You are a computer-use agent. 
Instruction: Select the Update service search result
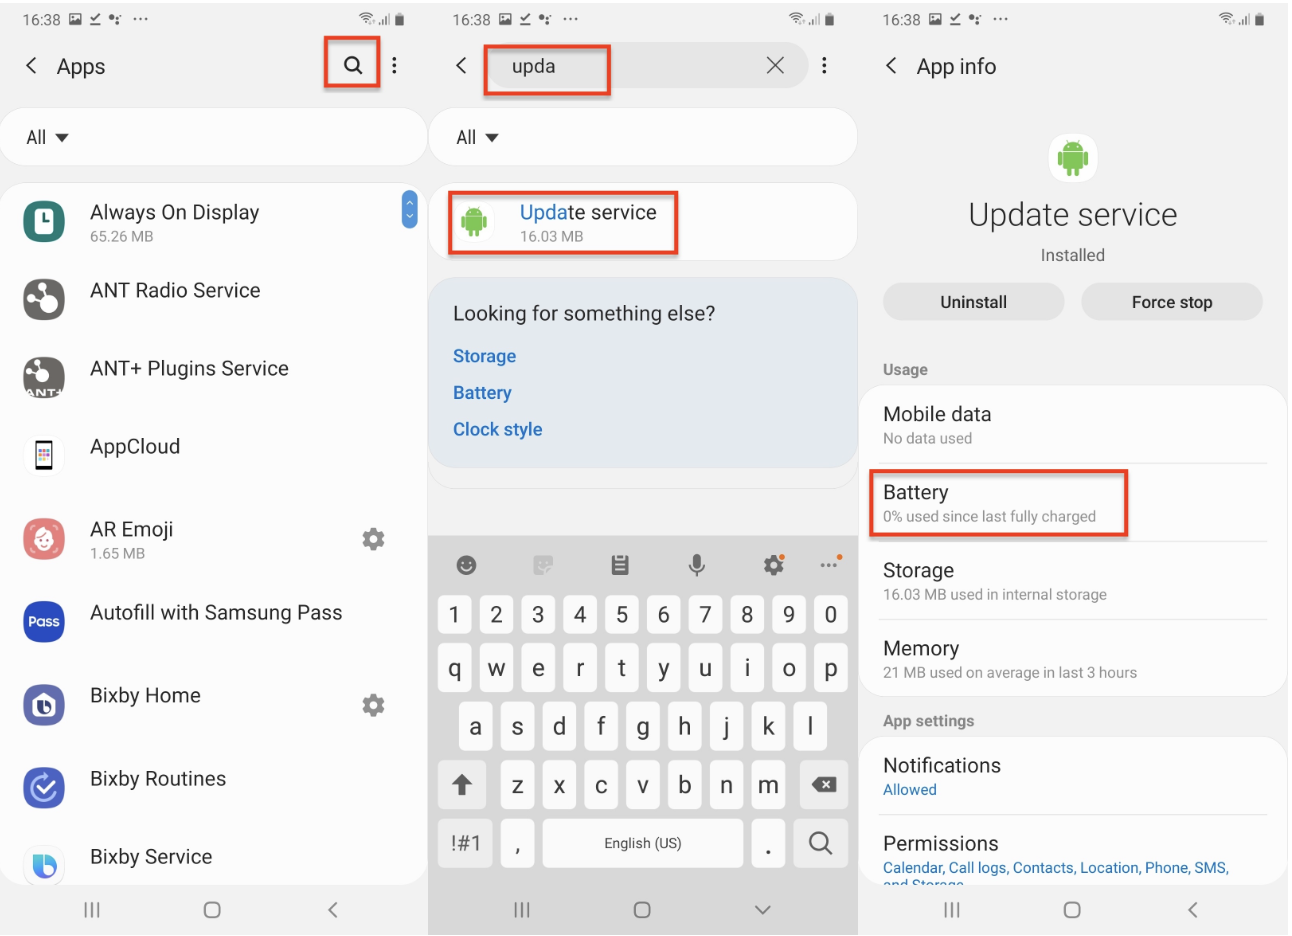click(643, 222)
